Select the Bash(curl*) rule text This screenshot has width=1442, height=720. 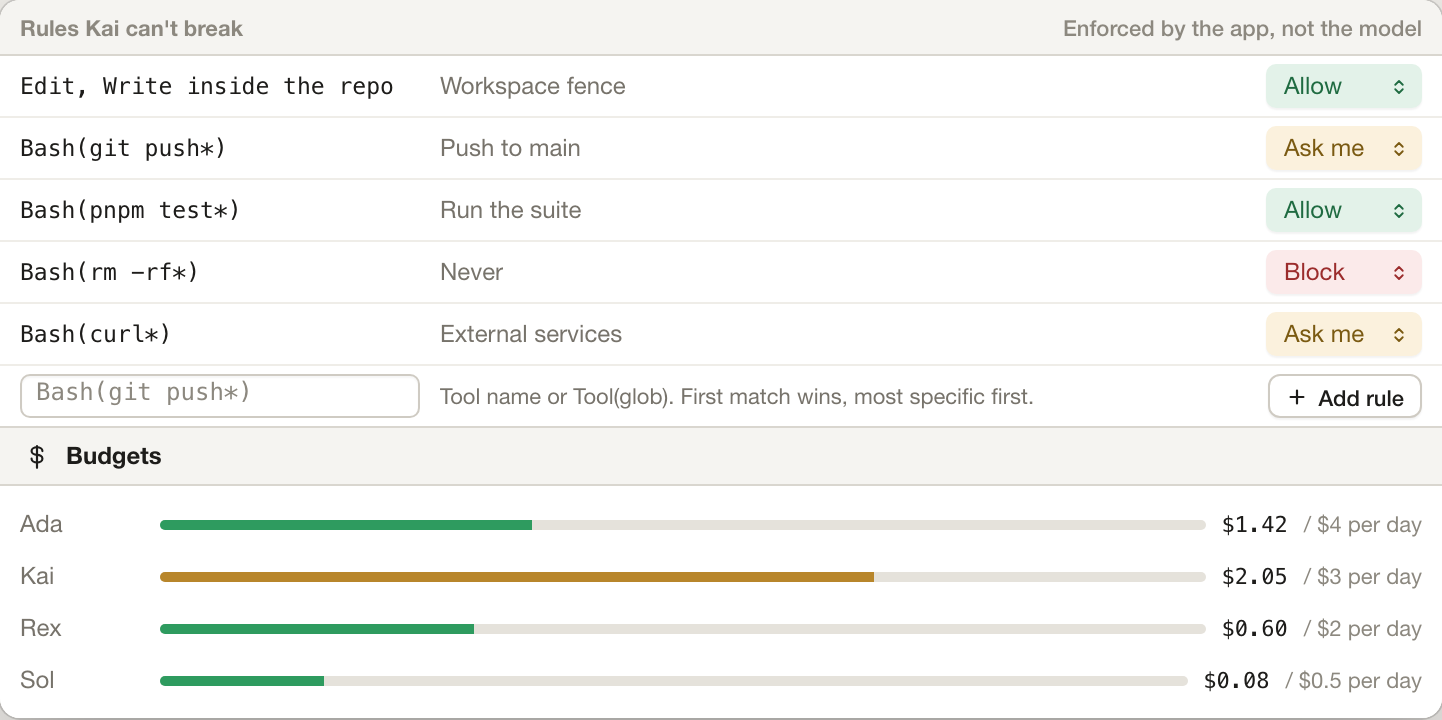pyautogui.click(x=96, y=334)
